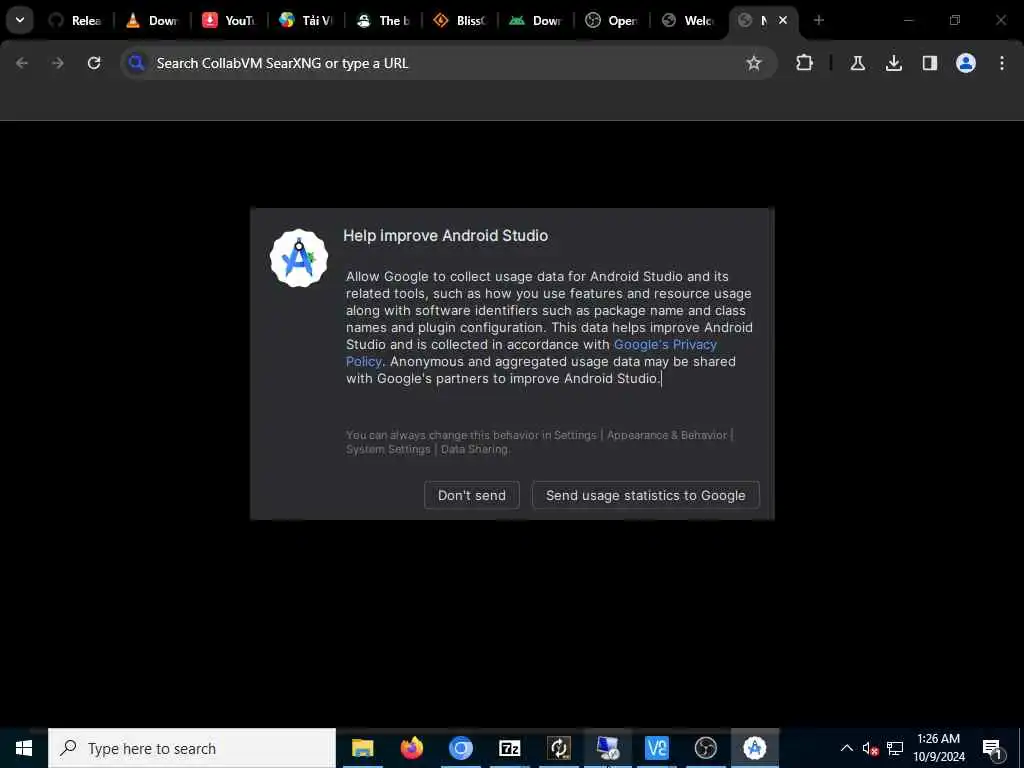1024x768 pixels.
Task: Switch to the Tải Vi tab
Action: 306,20
